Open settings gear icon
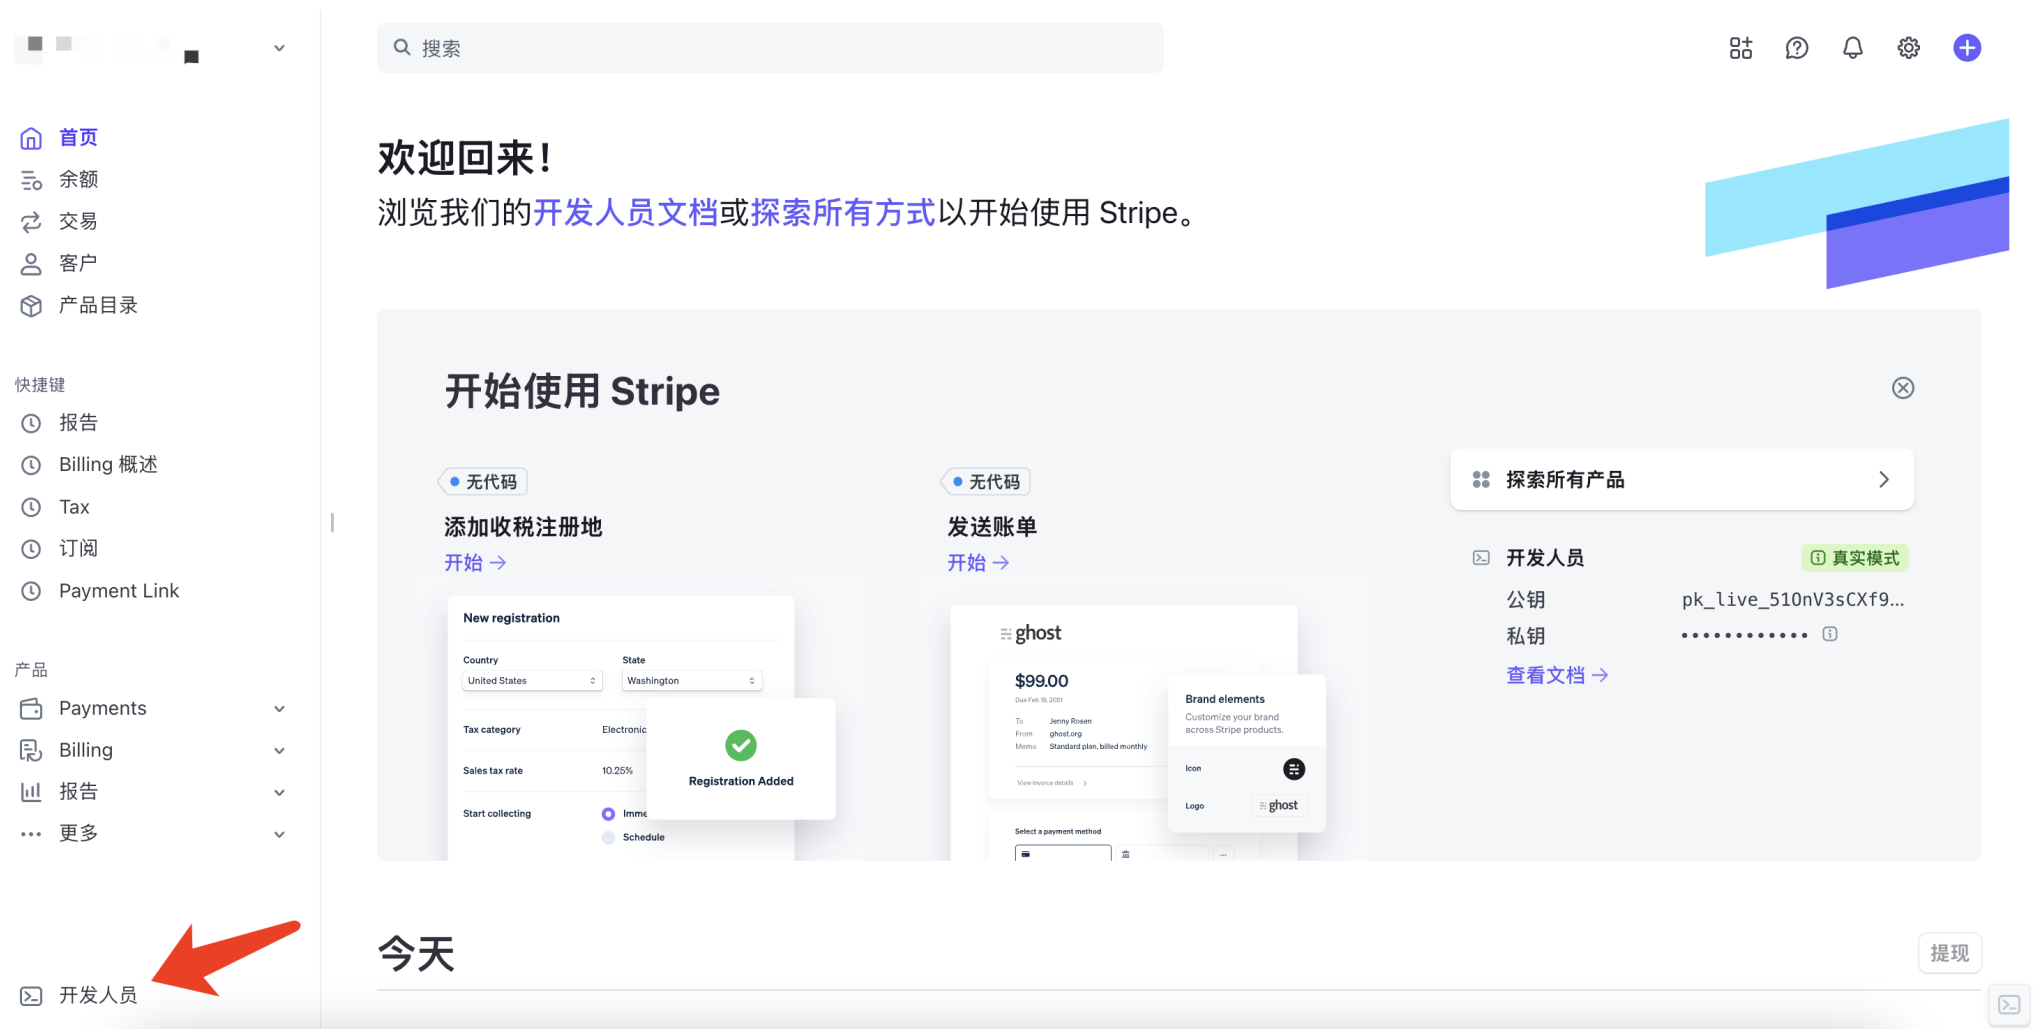The width and height of the screenshot is (2033, 1029). click(1908, 48)
